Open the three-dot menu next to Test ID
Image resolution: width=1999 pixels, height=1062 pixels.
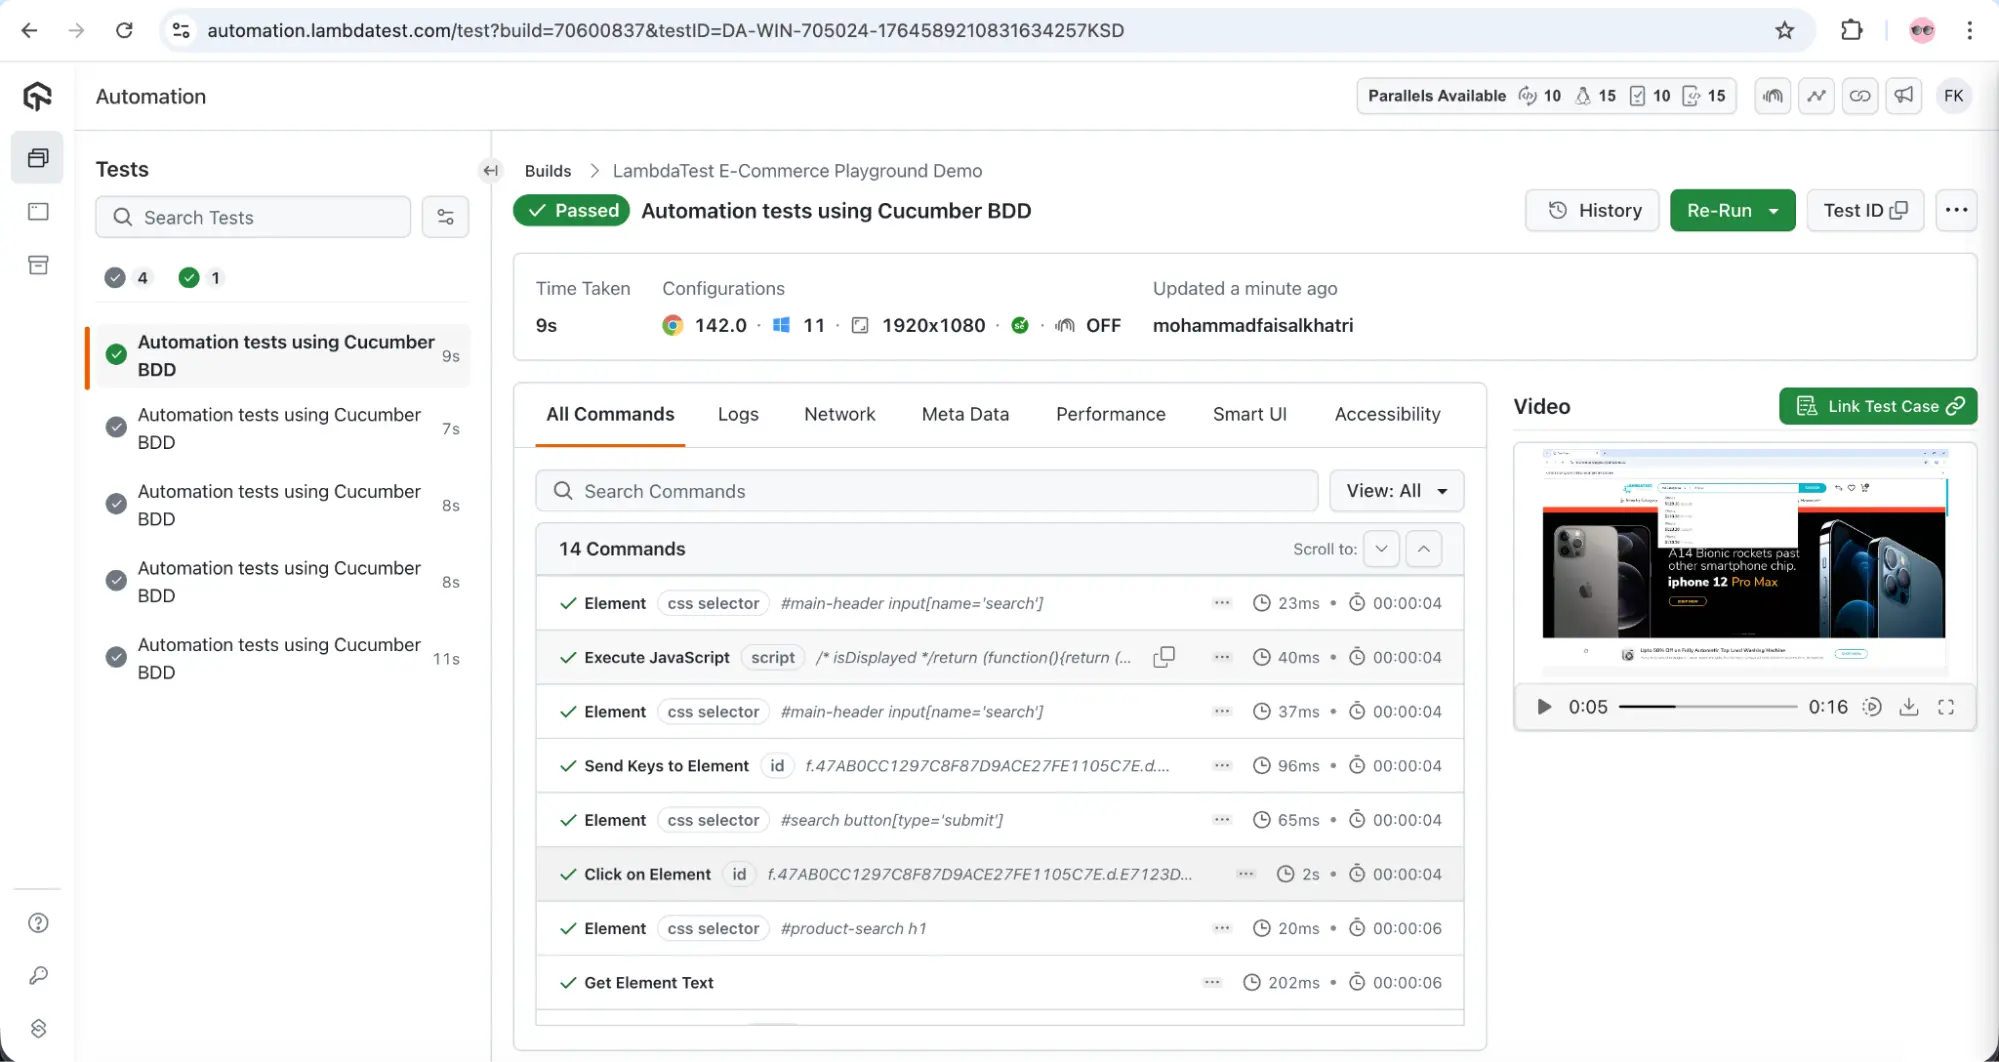coord(1957,210)
